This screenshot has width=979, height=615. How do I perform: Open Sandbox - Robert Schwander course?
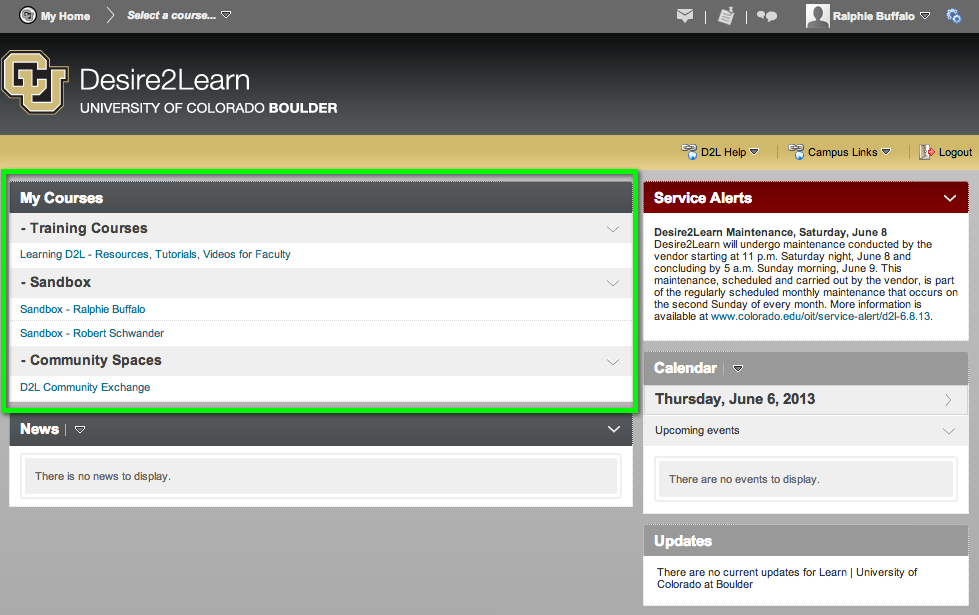[92, 333]
